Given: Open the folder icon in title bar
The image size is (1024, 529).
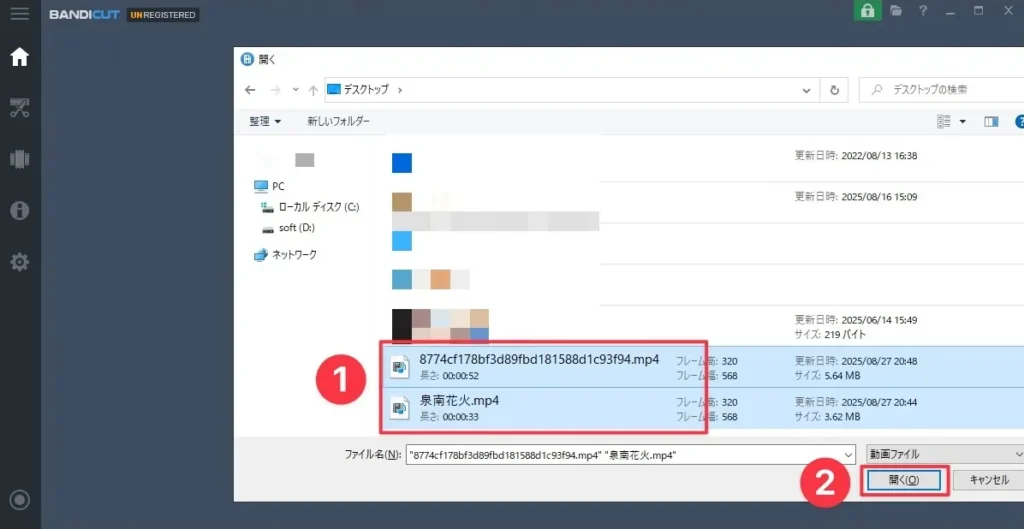Looking at the screenshot, I should pyautogui.click(x=896, y=11).
